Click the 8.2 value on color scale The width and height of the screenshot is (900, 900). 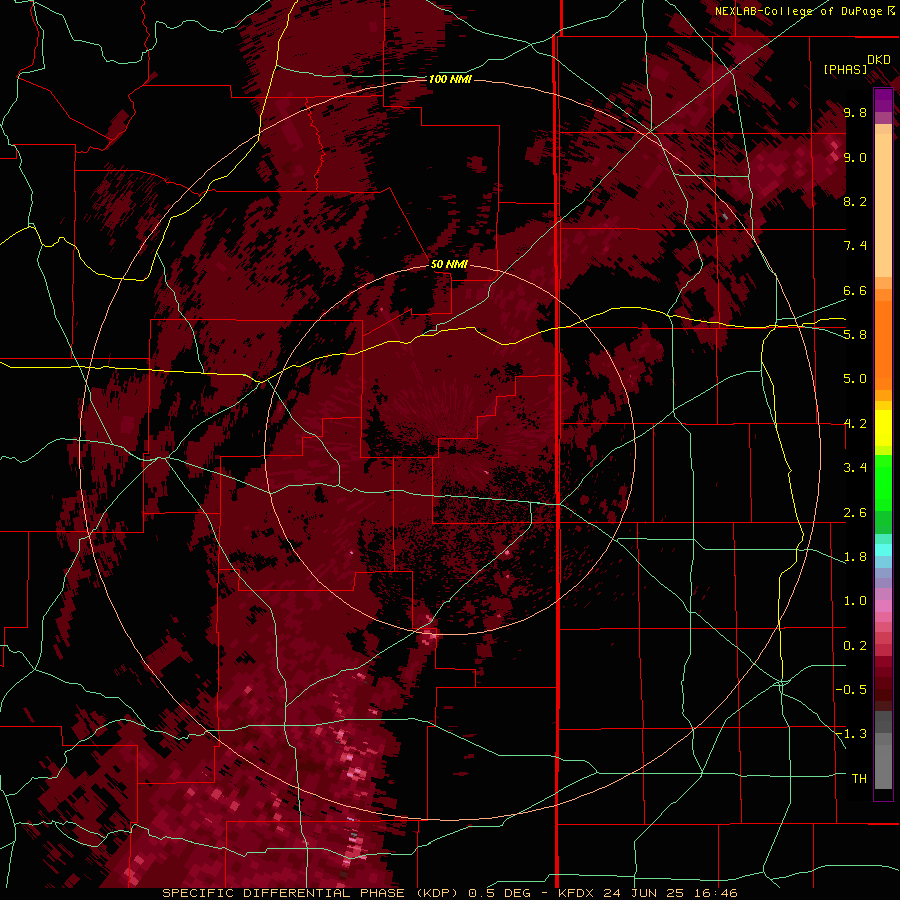tap(855, 201)
